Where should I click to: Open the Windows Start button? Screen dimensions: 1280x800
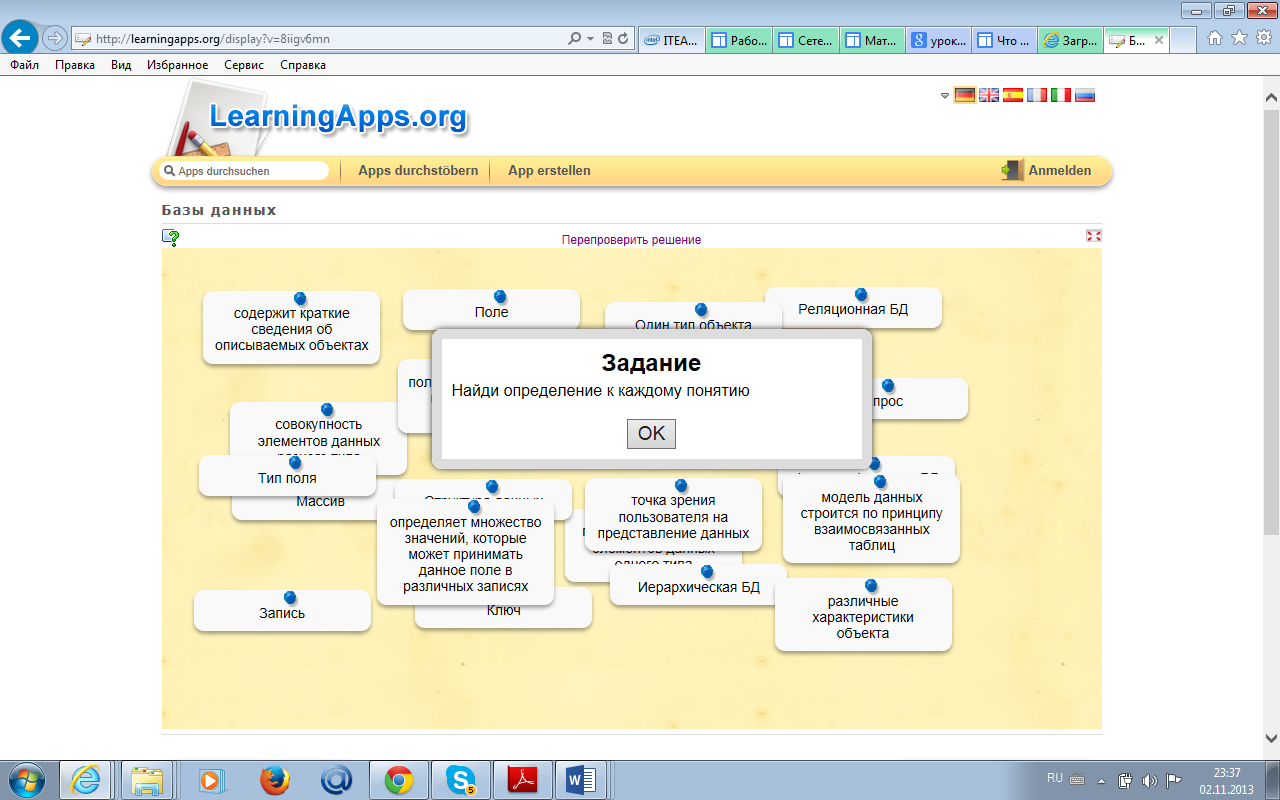(x=26, y=780)
